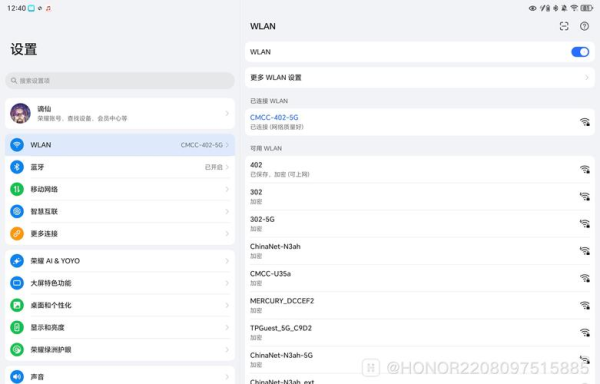Image resolution: width=600 pixels, height=384 pixels.
Task: Tap the Bluetooth sidebar icon
Action: click(17, 167)
